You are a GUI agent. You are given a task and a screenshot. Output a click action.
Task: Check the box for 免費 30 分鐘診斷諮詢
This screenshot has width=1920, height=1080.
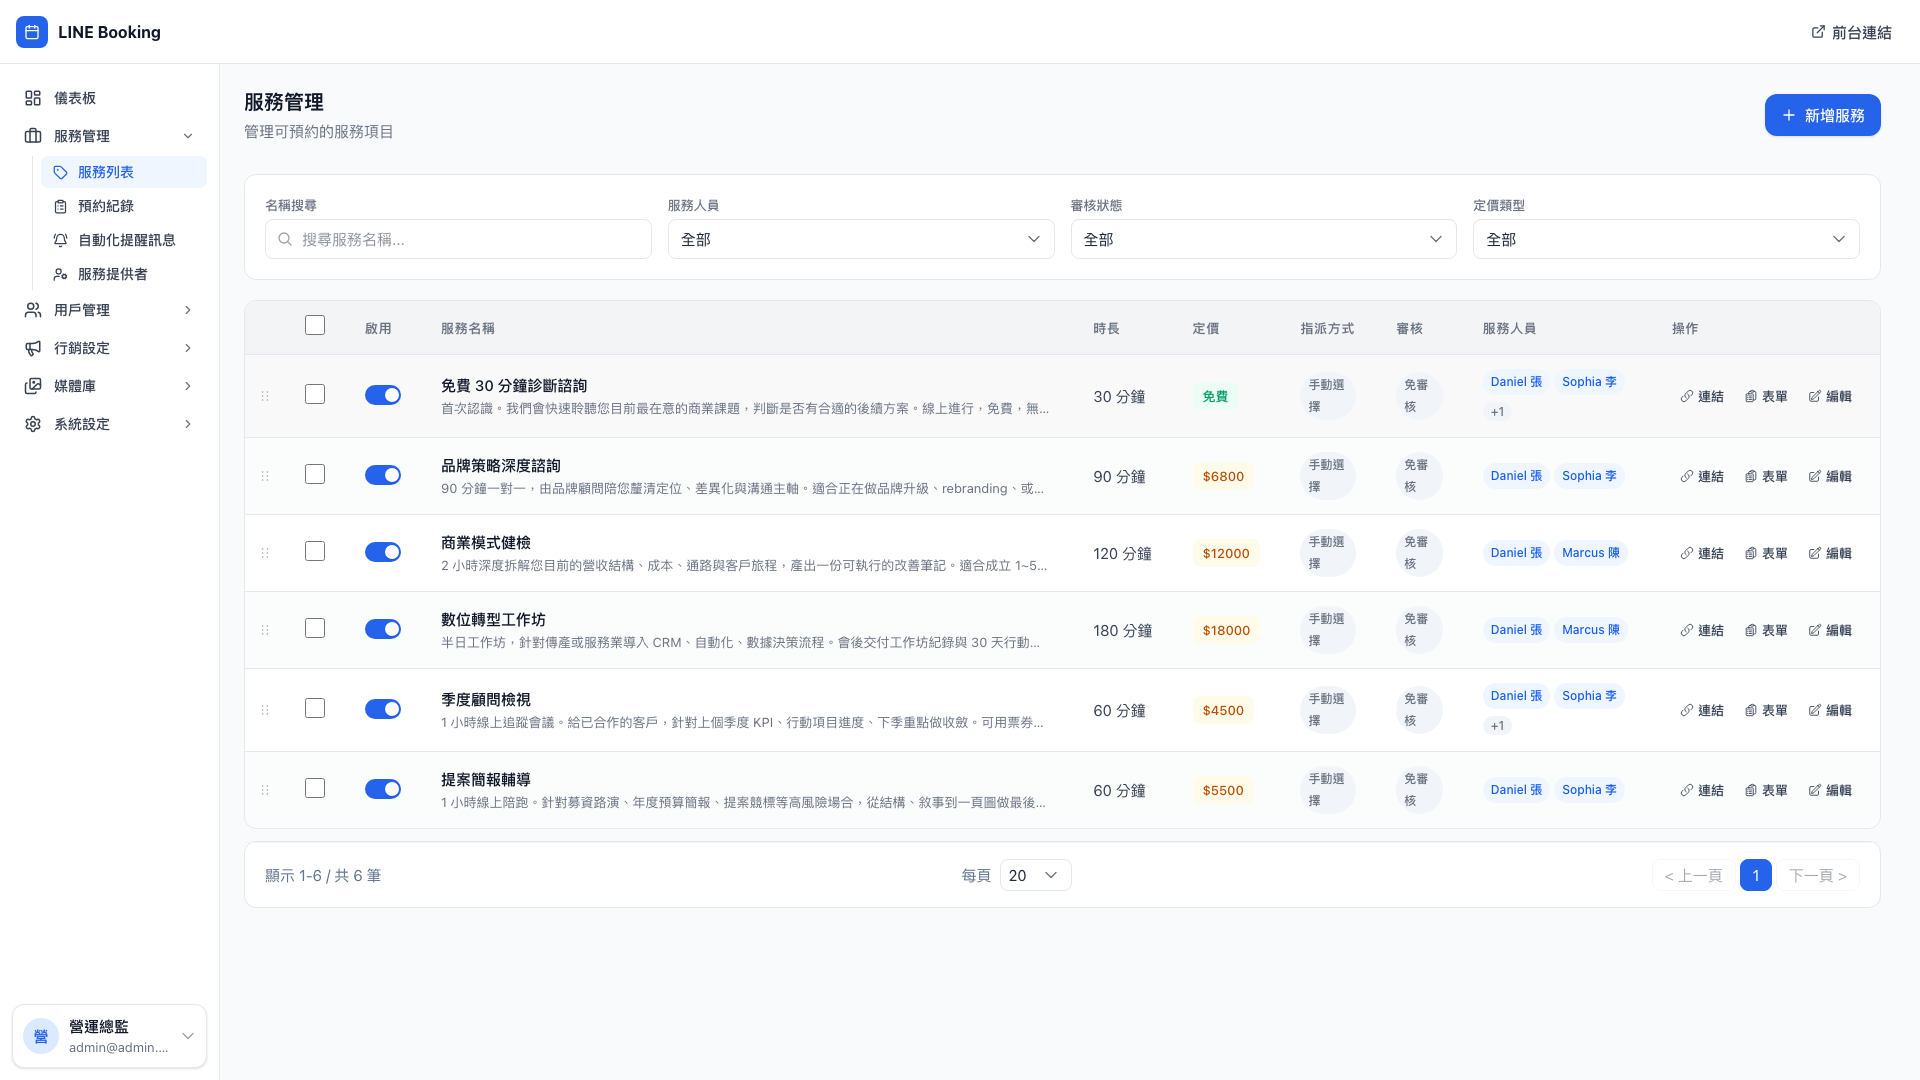tap(315, 394)
